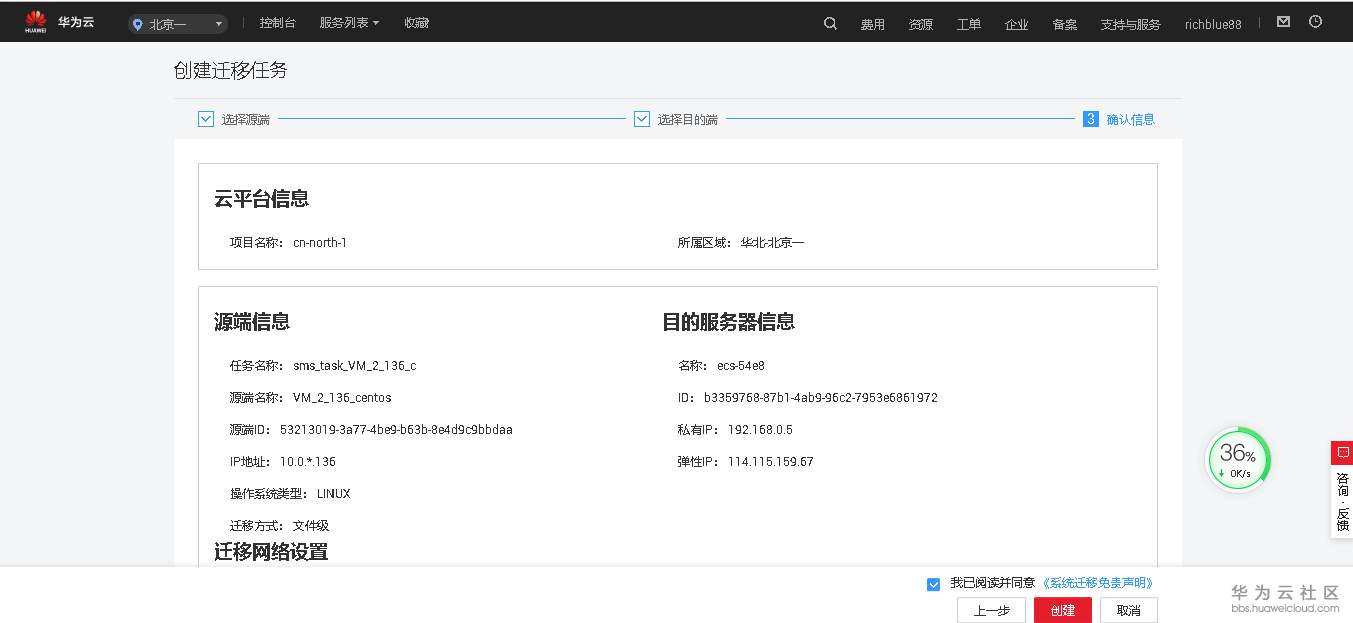Click the 创建迁移任务 page title
This screenshot has width=1353, height=623.
231,70
